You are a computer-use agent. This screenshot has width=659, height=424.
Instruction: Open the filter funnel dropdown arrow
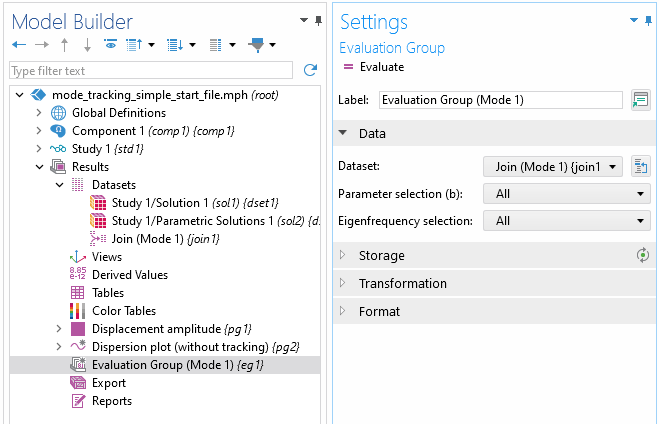[272, 45]
